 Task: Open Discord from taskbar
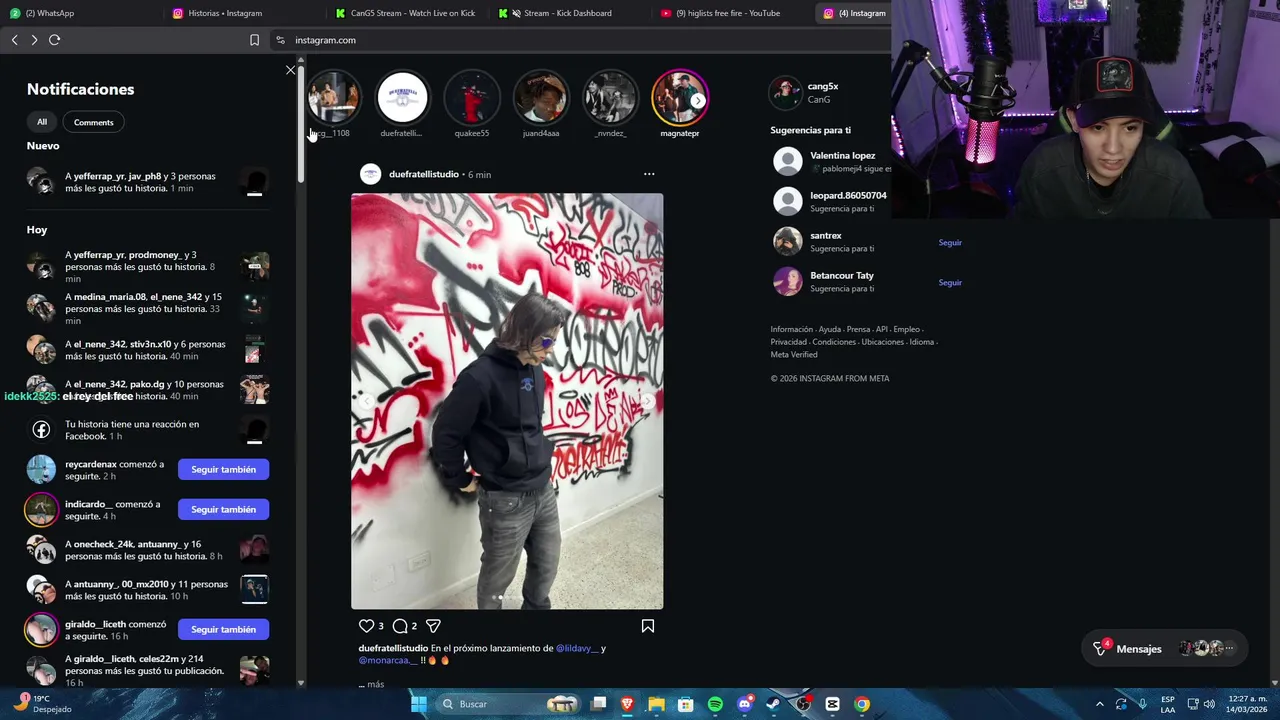744,704
